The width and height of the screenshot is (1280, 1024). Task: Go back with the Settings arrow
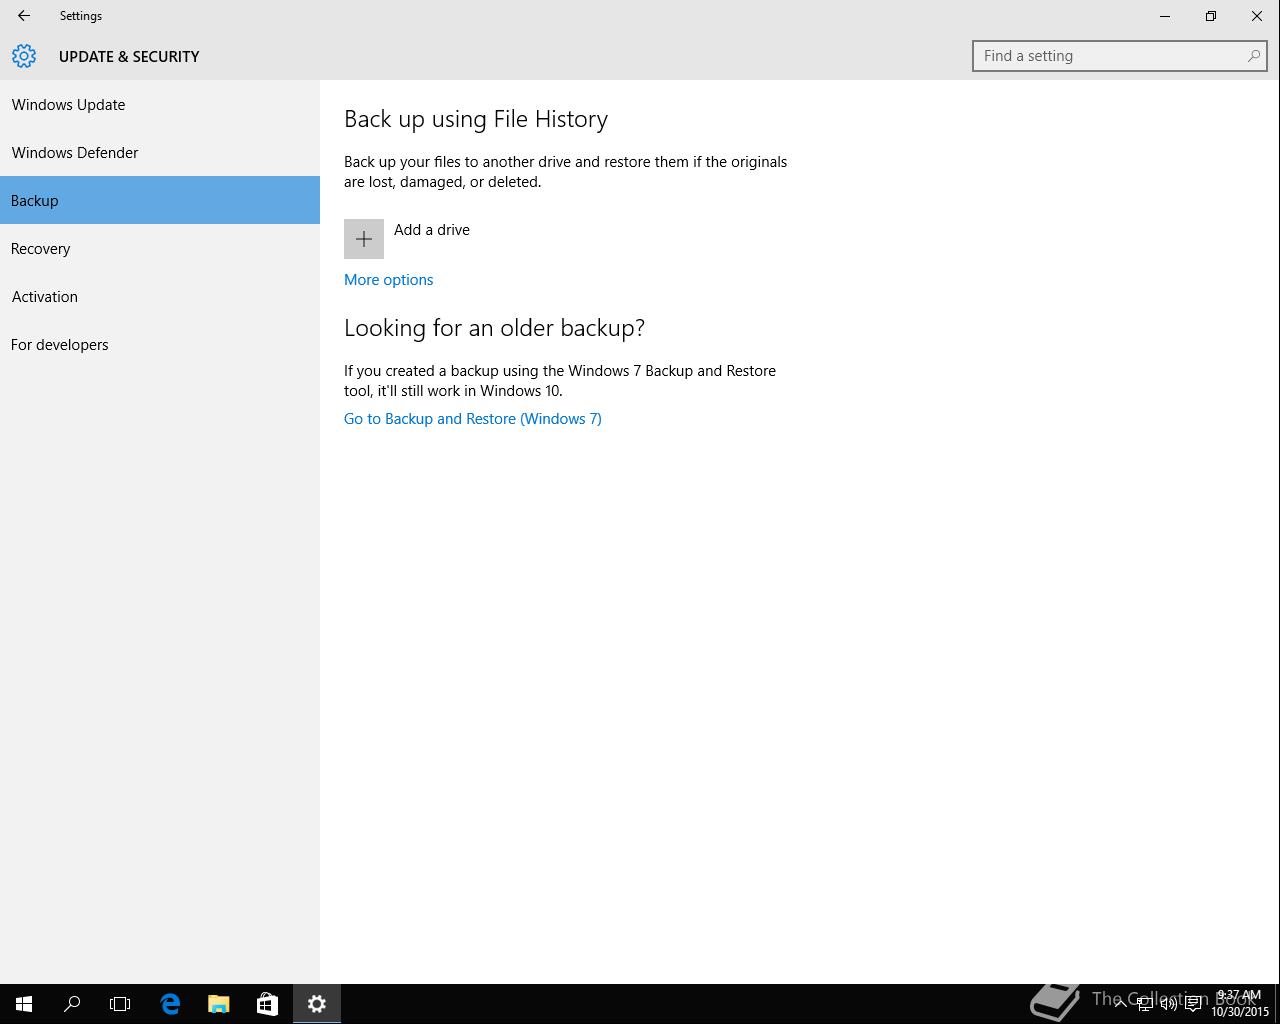tap(24, 16)
